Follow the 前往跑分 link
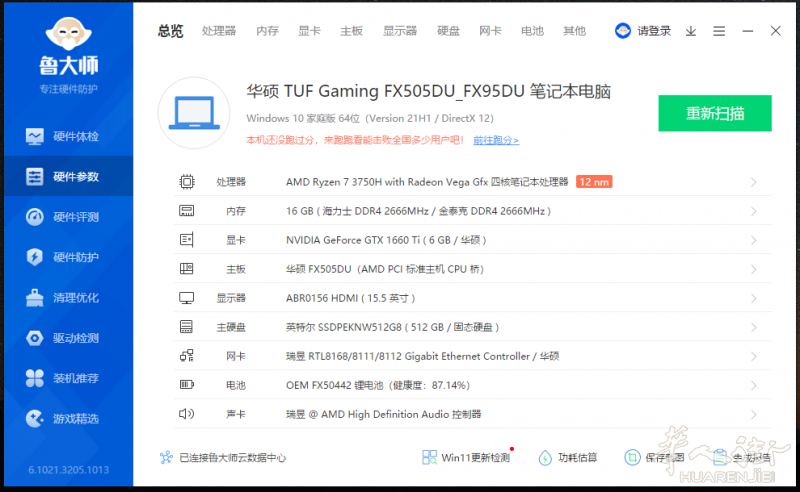 (x=496, y=140)
